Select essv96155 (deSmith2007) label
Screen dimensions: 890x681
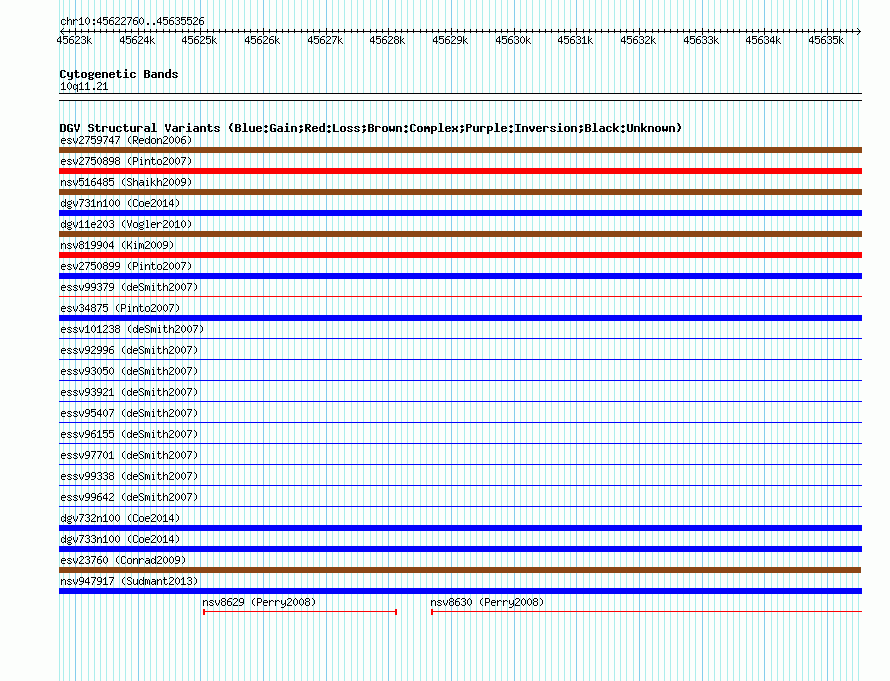coord(129,434)
